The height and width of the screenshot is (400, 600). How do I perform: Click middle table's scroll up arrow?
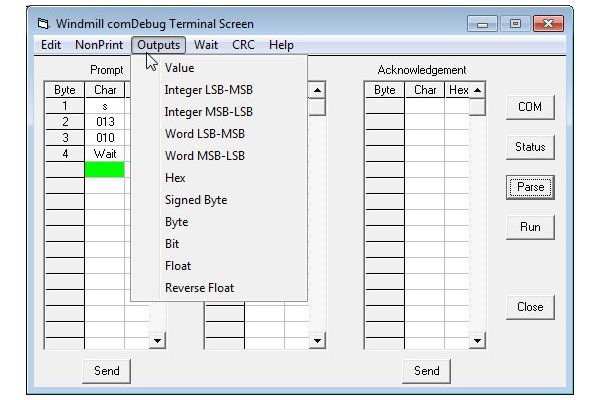point(317,90)
